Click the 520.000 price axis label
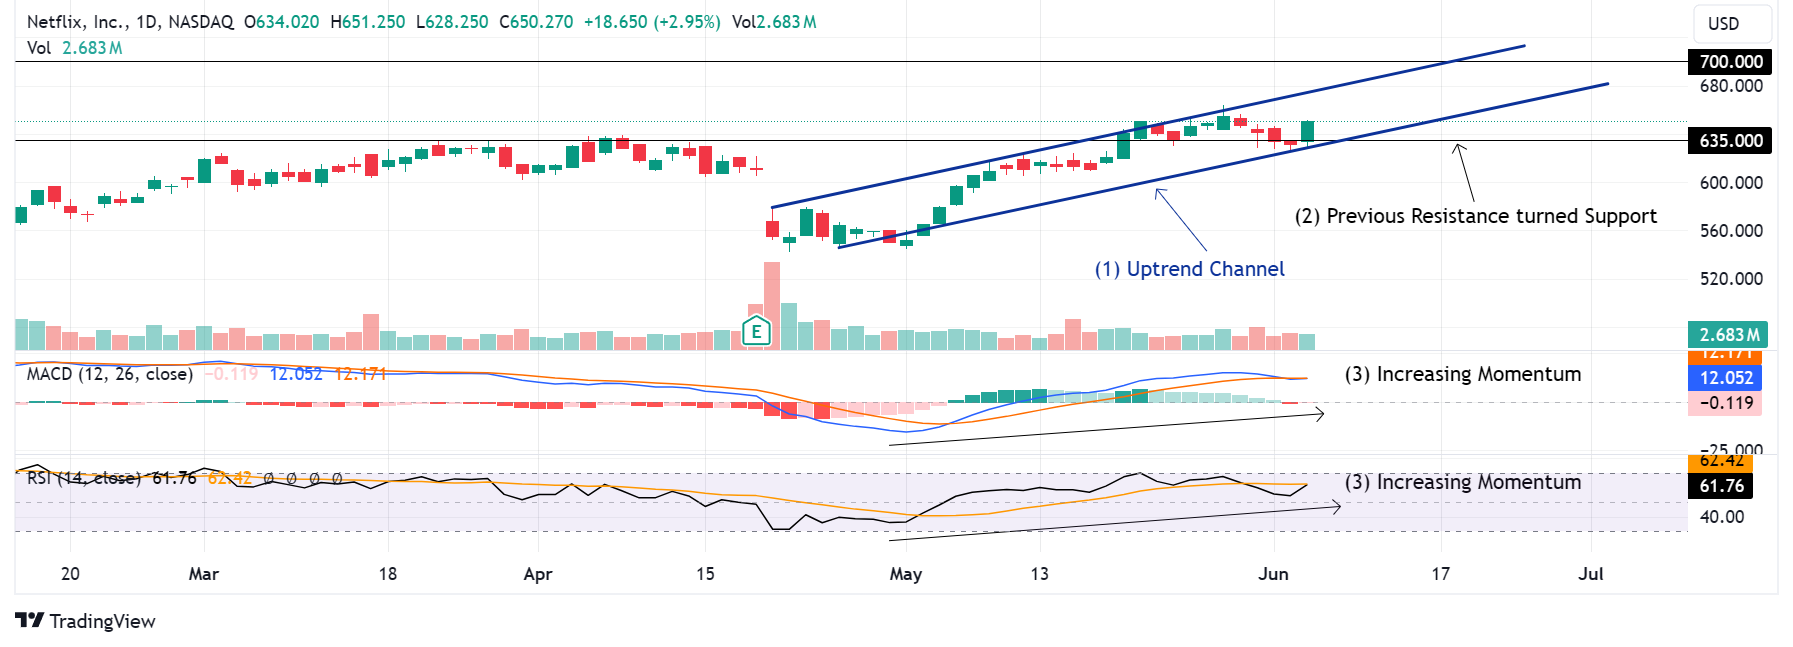The image size is (1793, 647). [1731, 279]
